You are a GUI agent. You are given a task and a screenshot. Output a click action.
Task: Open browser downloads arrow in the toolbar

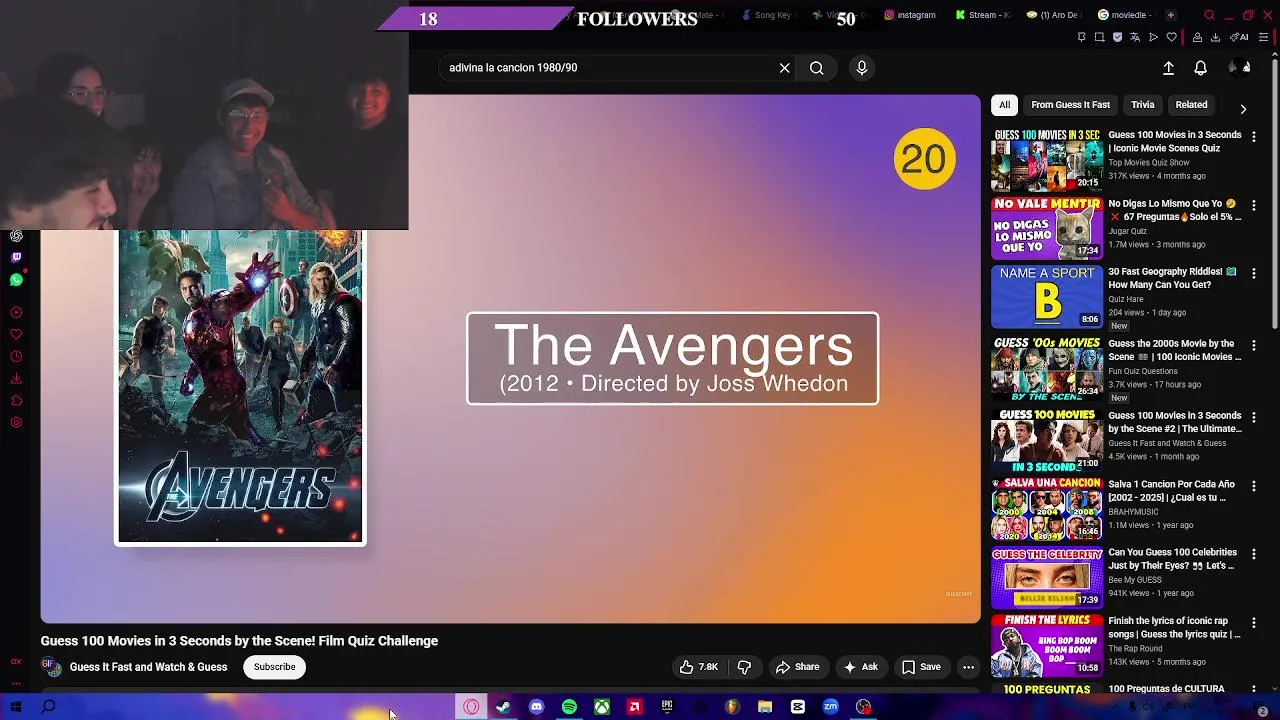click(1215, 37)
